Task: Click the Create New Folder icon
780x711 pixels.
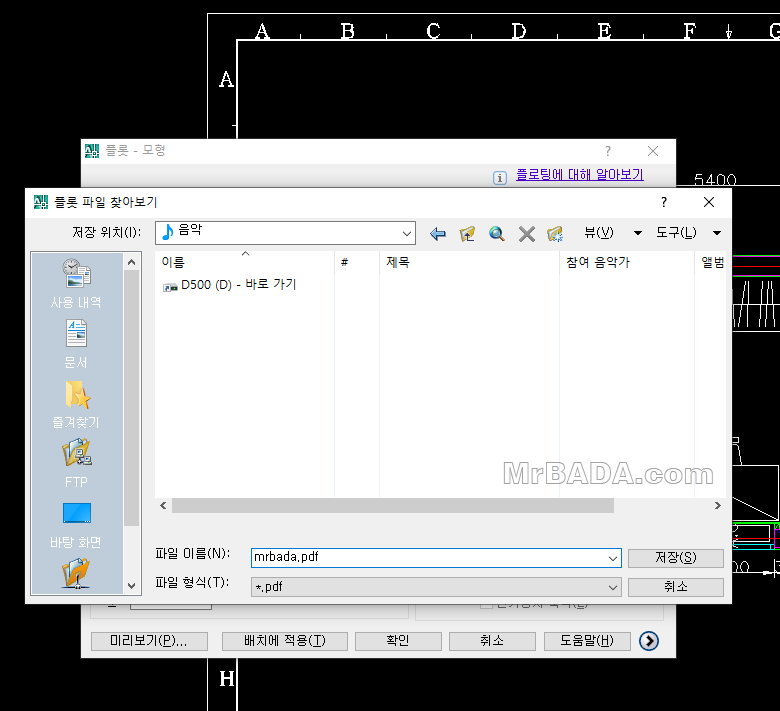Action: [555, 233]
